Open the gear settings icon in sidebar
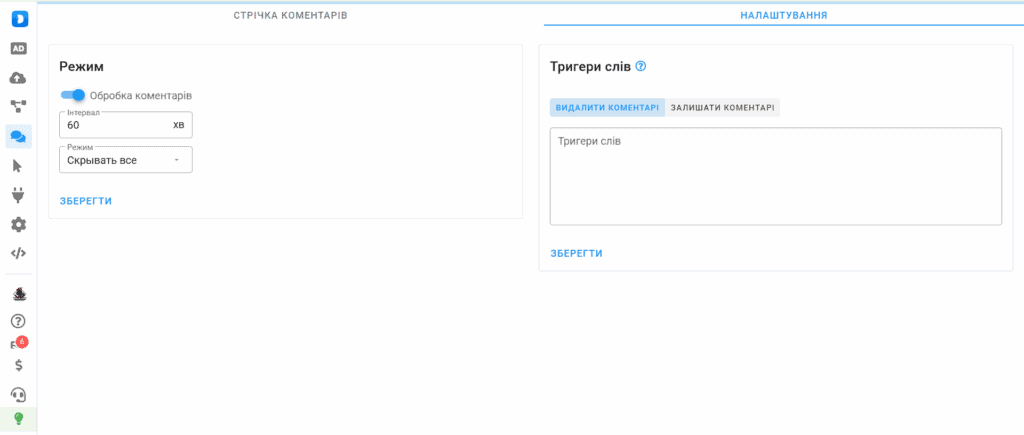The width and height of the screenshot is (1024, 435). point(18,225)
